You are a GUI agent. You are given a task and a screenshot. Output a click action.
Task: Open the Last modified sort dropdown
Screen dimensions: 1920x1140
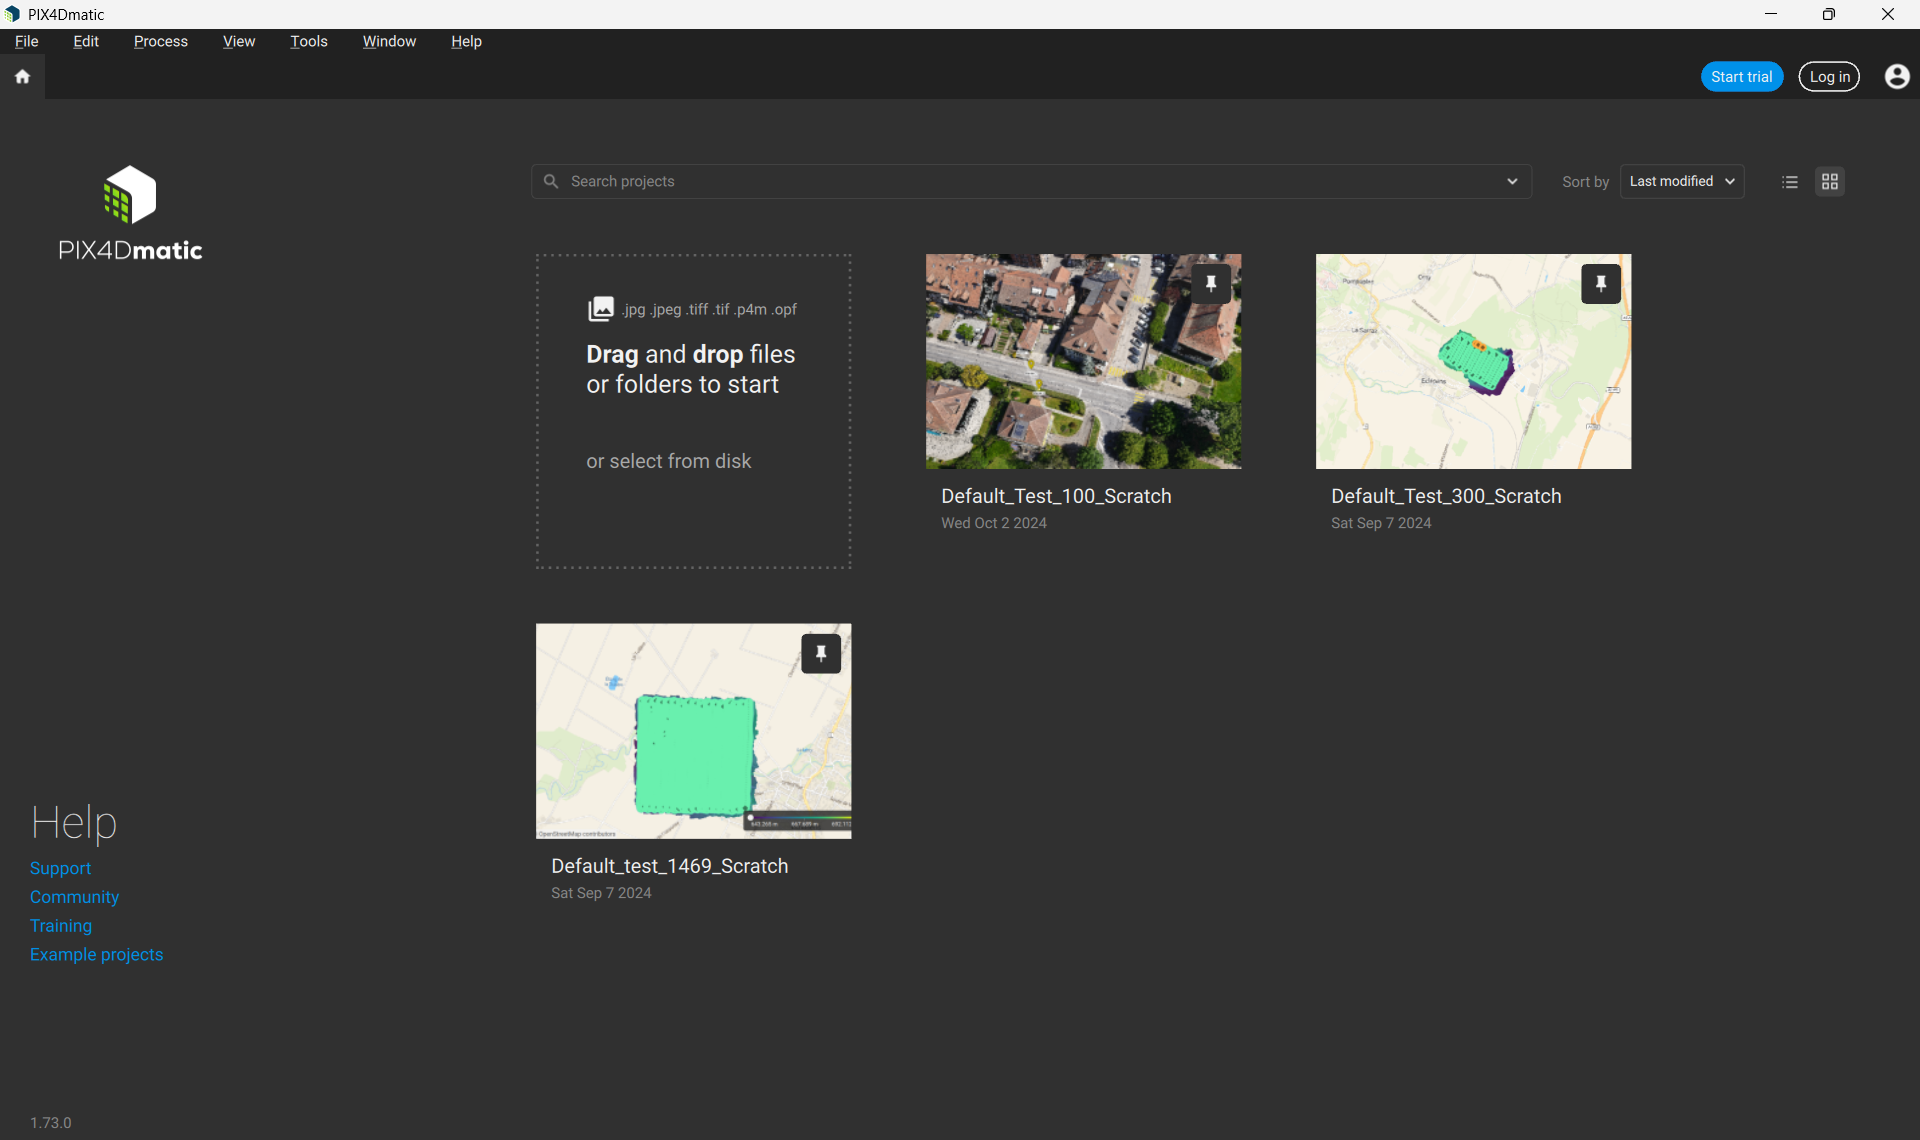[x=1682, y=182]
